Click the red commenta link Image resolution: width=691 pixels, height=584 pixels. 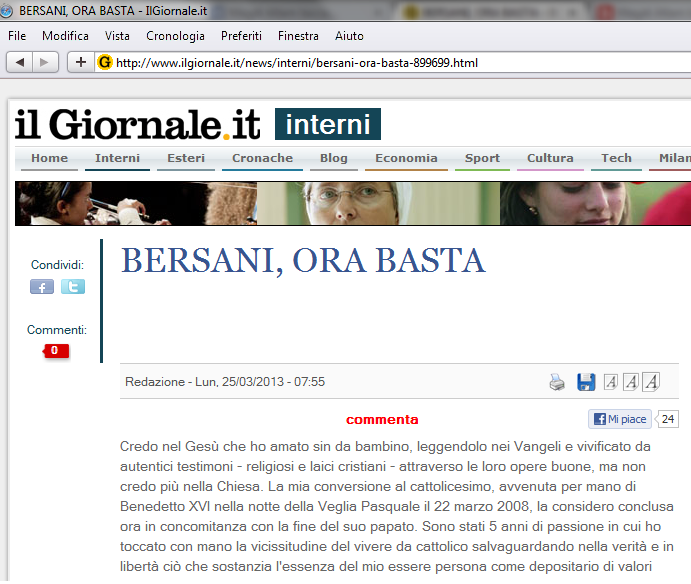[x=382, y=419]
